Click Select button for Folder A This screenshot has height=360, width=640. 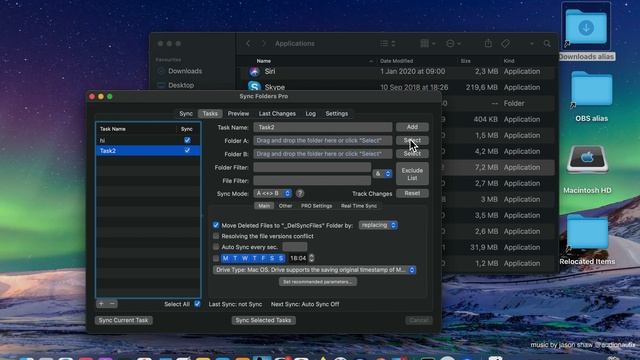coord(412,140)
